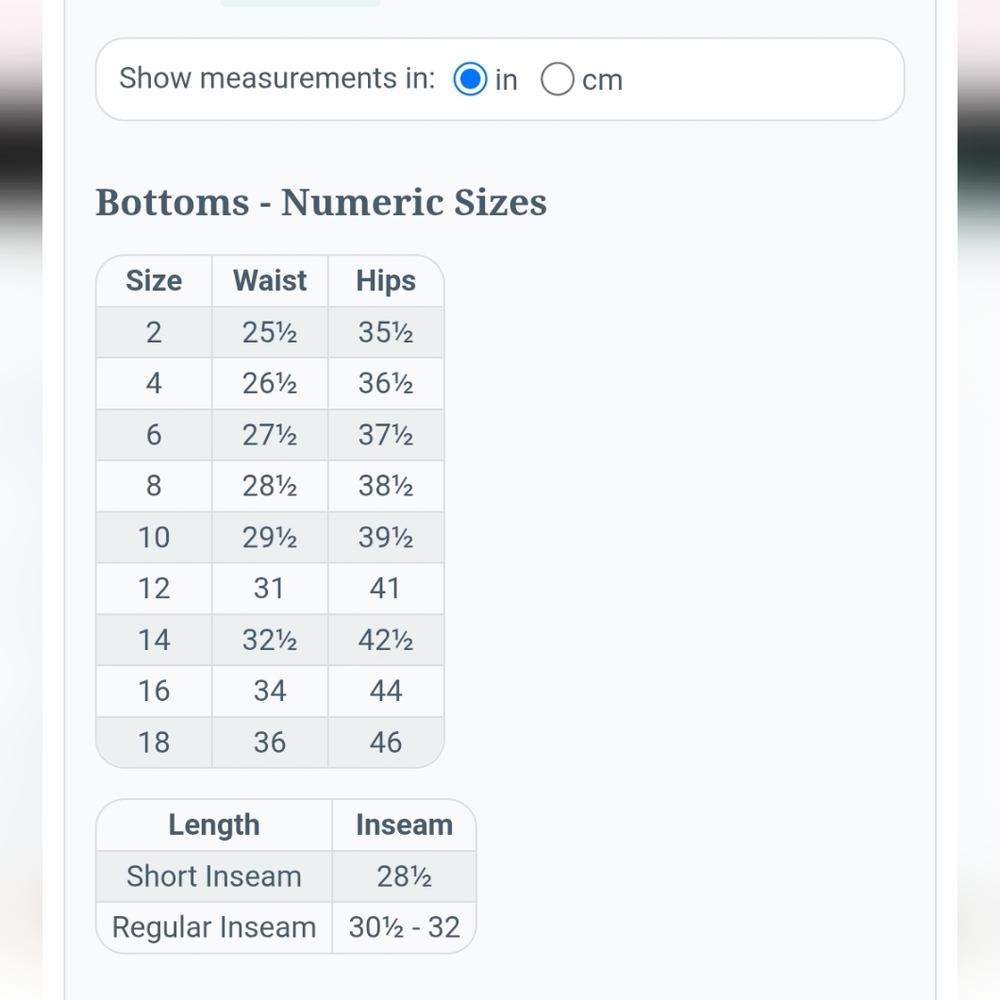Screen dimensions: 1000x1000
Task: Select the size 14 cell
Action: click(154, 640)
